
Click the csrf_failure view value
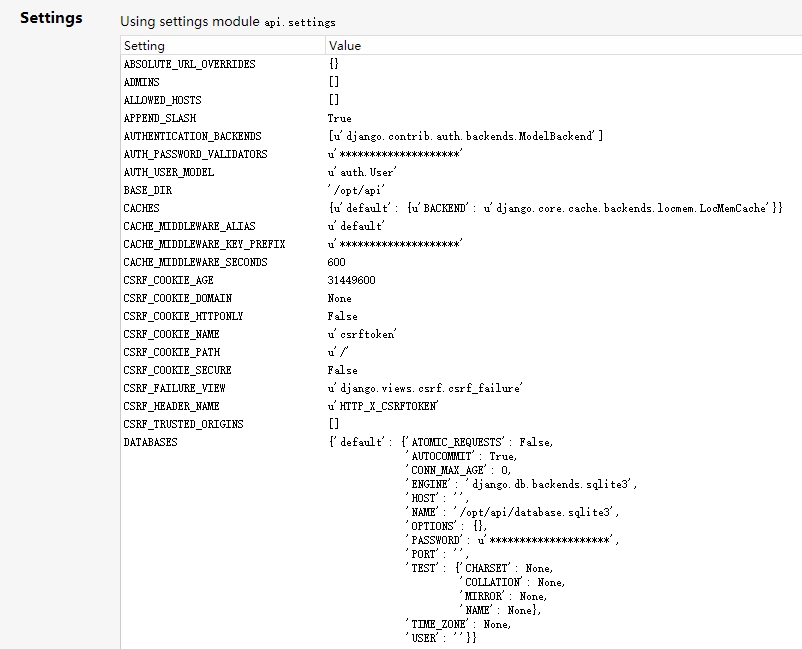point(426,388)
